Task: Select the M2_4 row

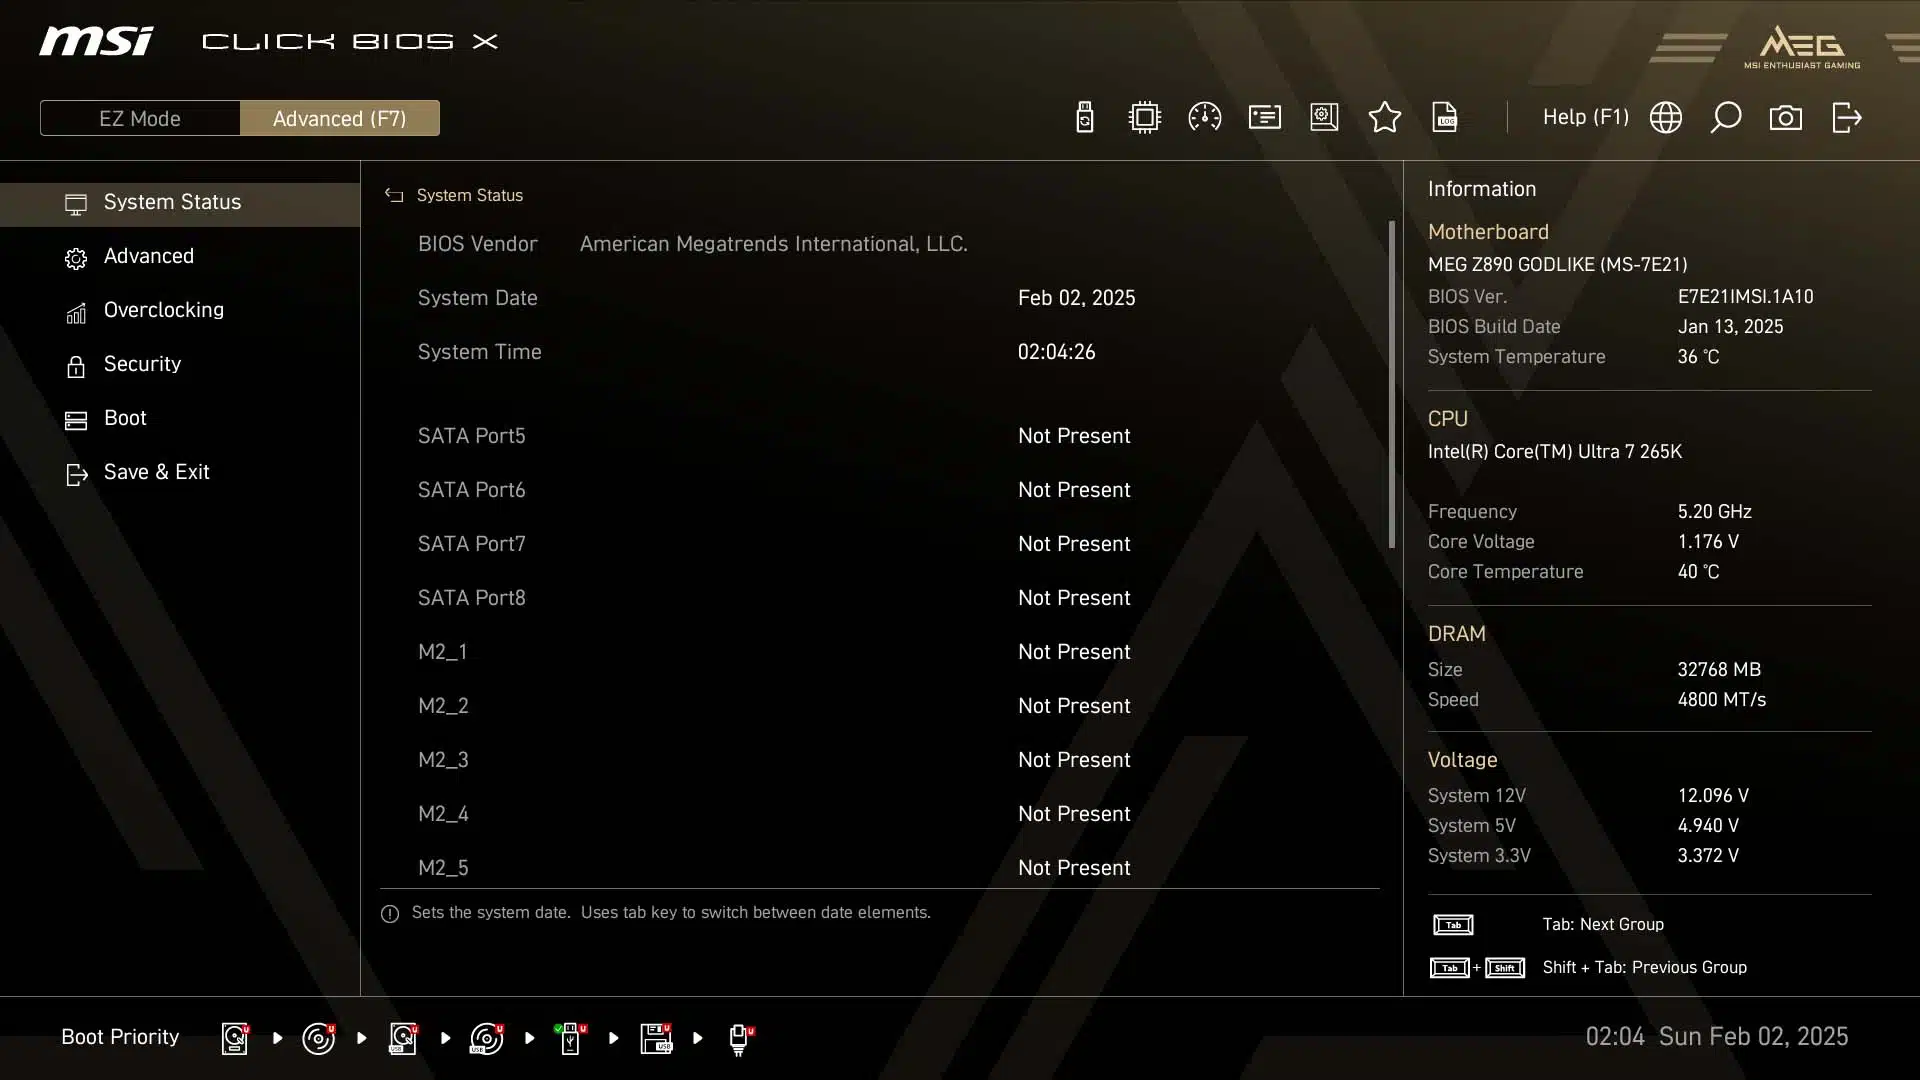Action: 880,814
